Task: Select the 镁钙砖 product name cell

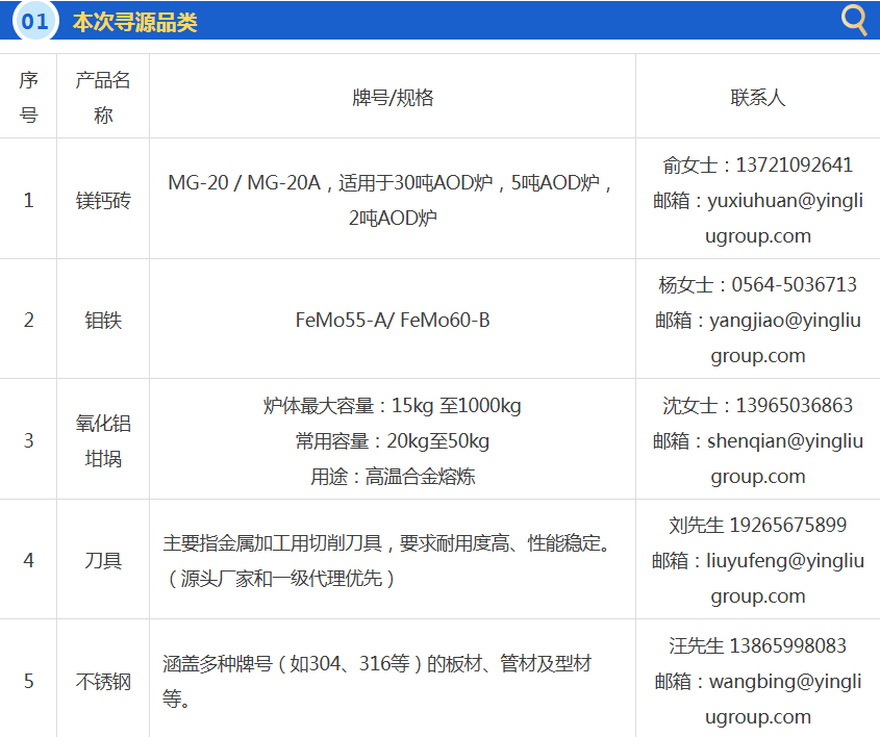Action: click(x=103, y=200)
